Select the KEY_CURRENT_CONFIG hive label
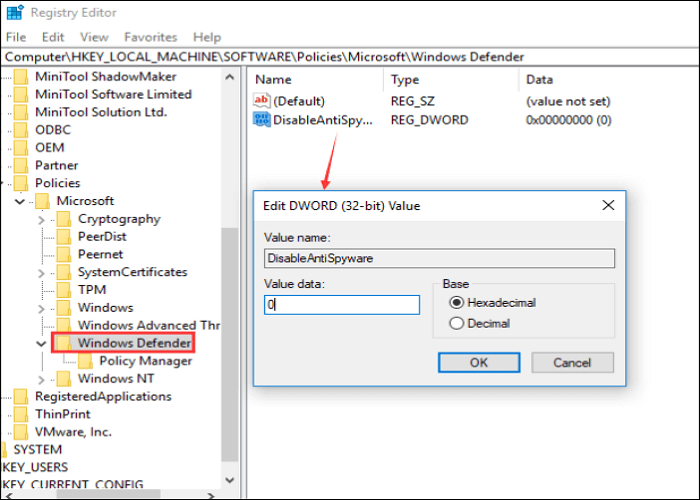This screenshot has width=700, height=500. (73, 485)
